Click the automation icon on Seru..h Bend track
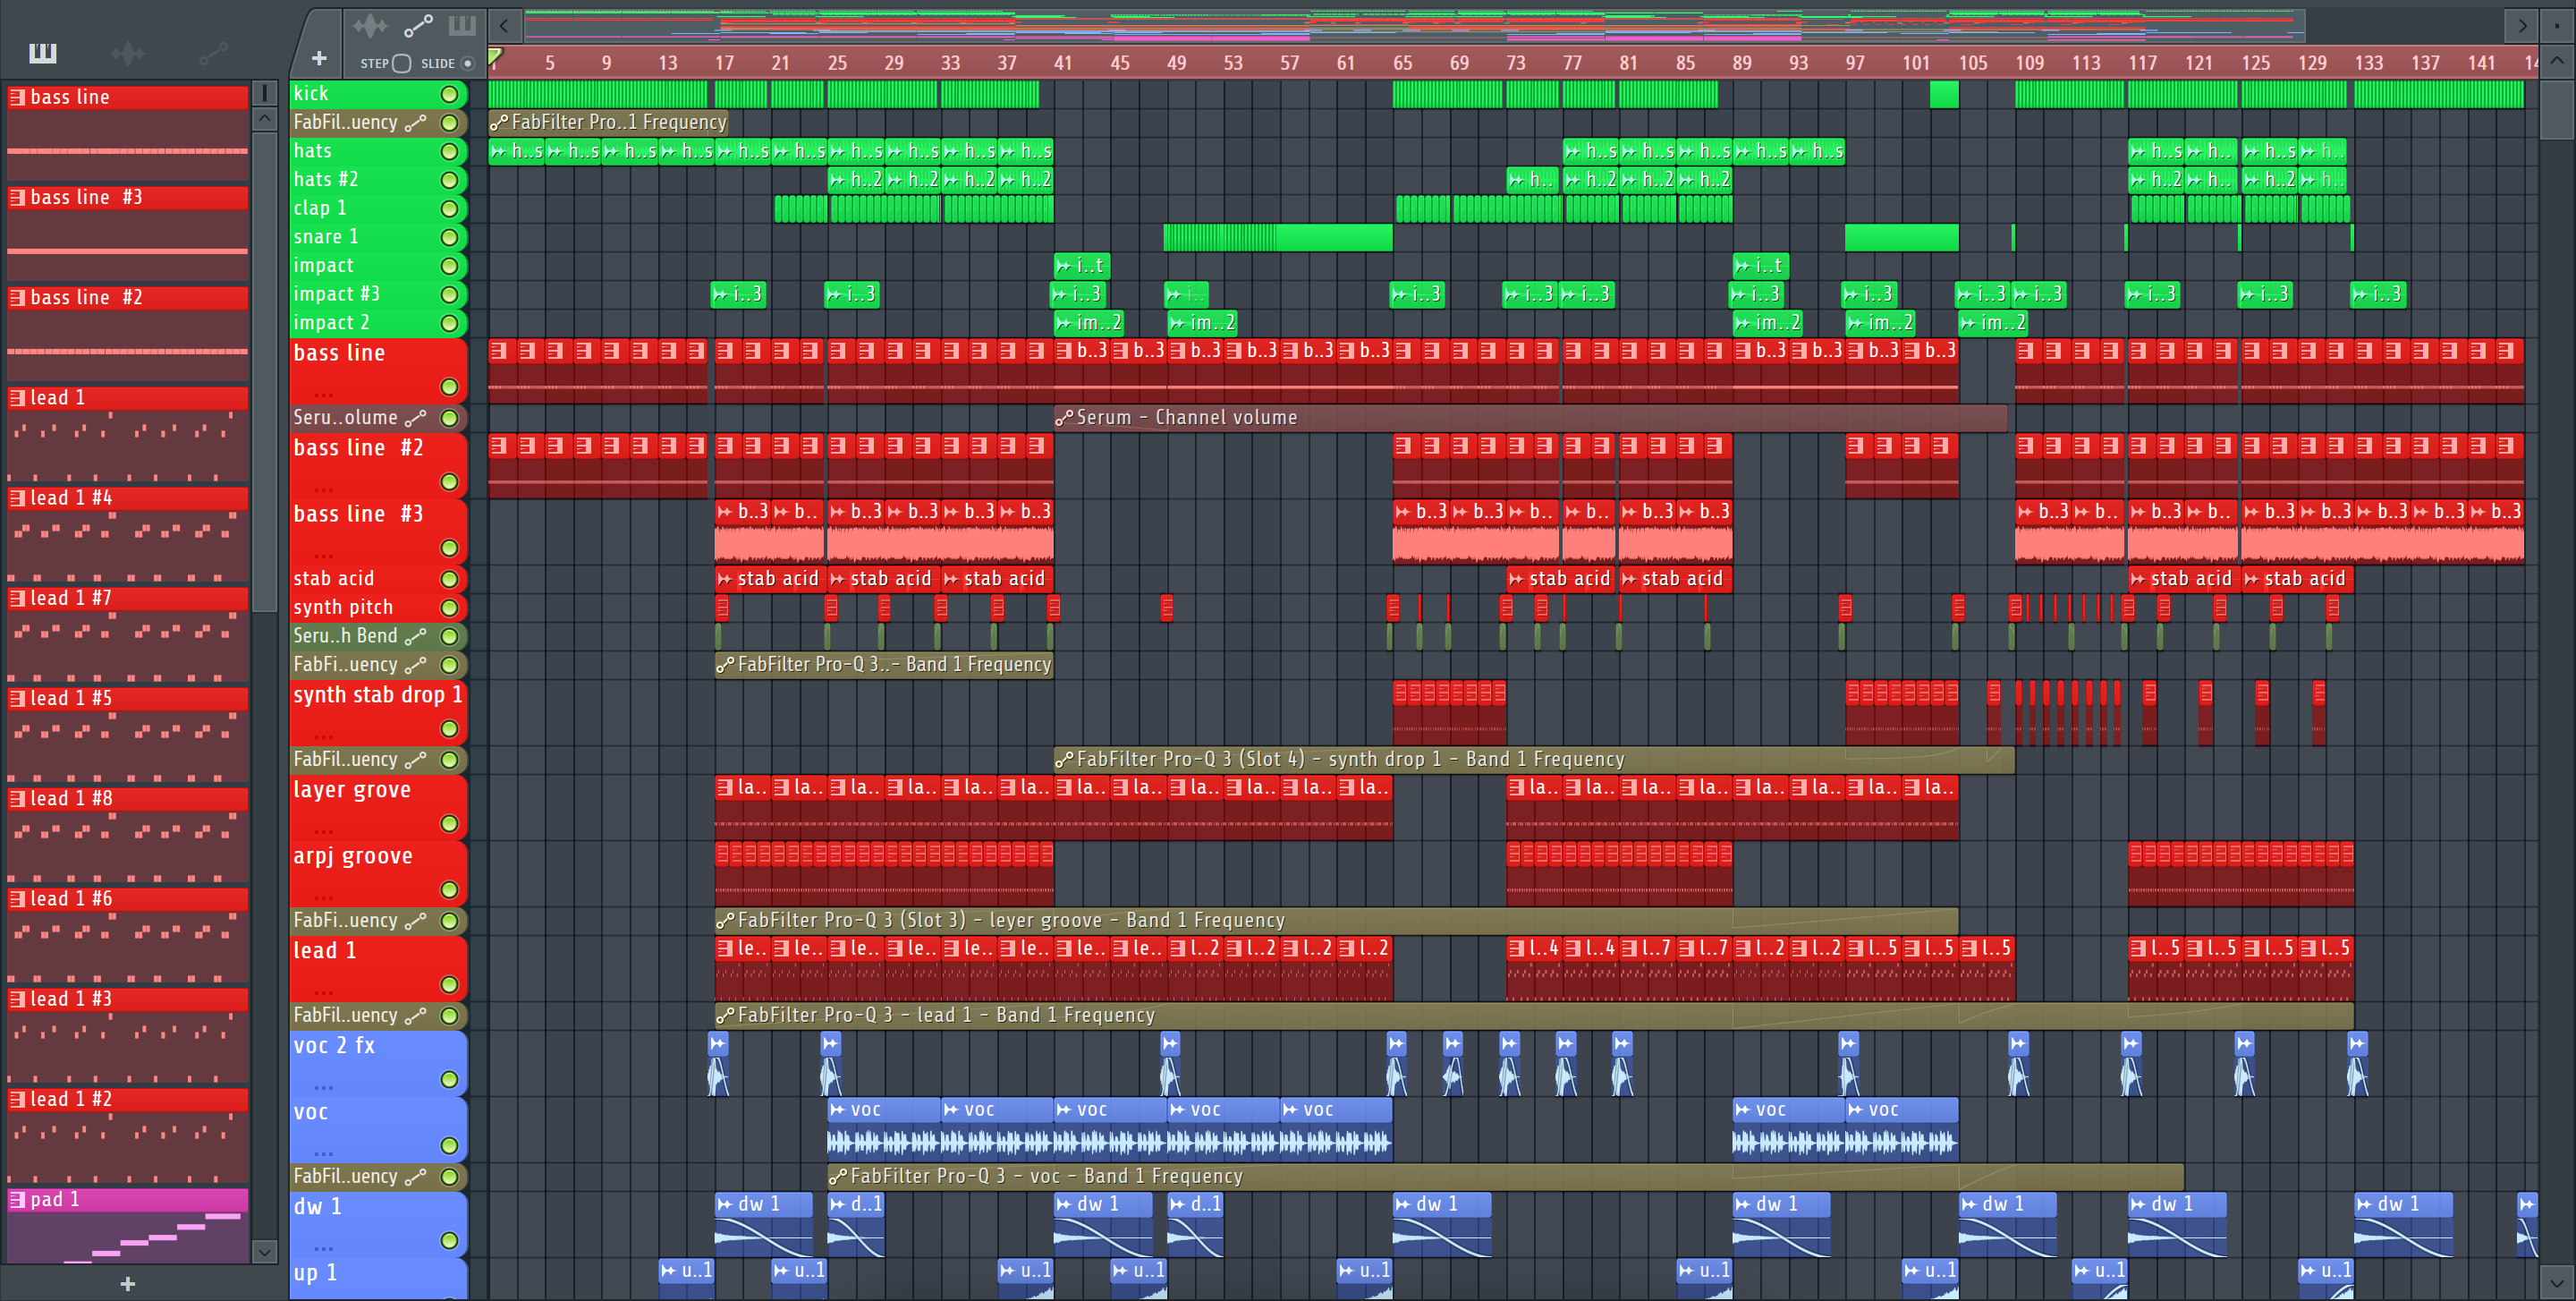The image size is (2576, 1301). pos(416,636)
